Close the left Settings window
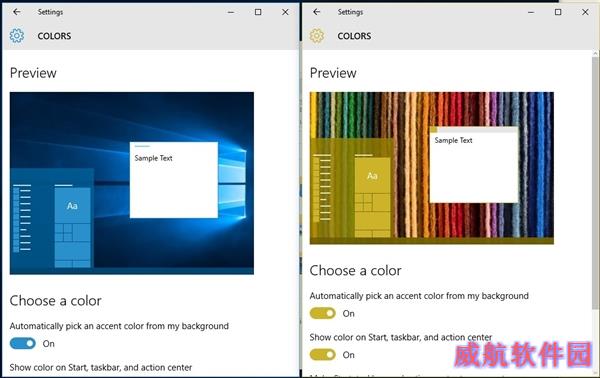 pyautogui.click(x=285, y=12)
